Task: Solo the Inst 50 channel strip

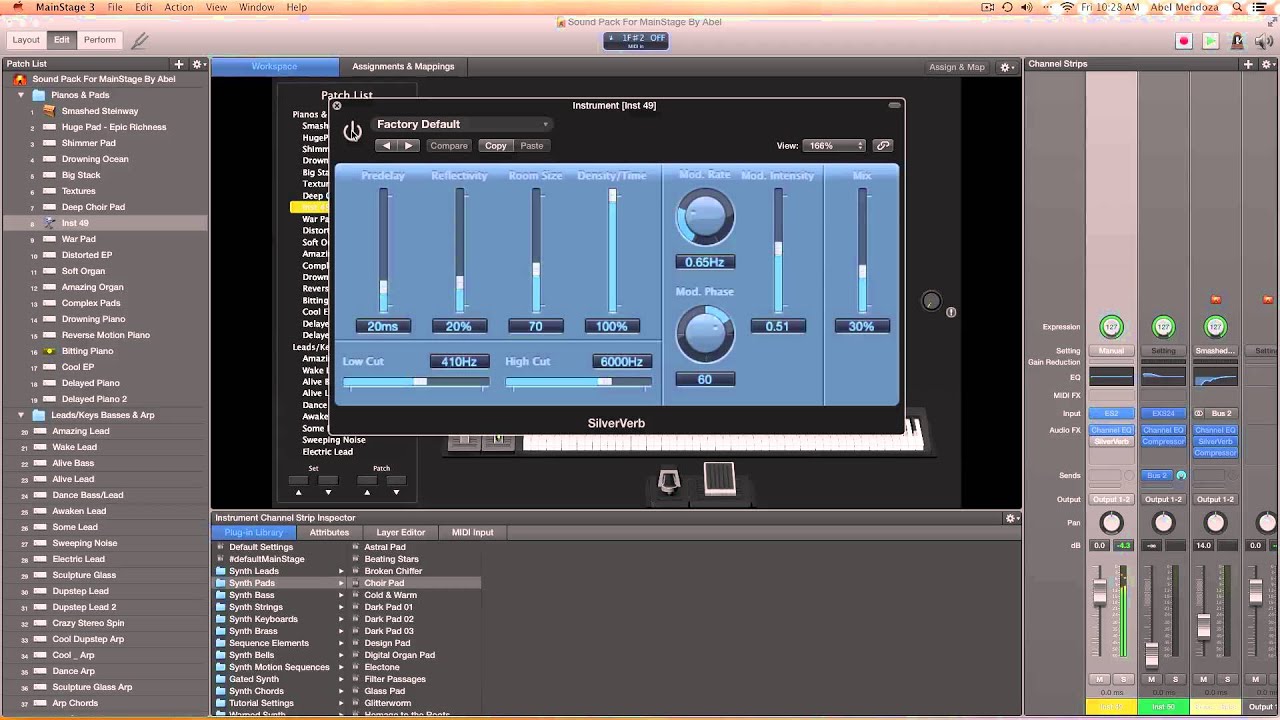Action: (x=1175, y=680)
